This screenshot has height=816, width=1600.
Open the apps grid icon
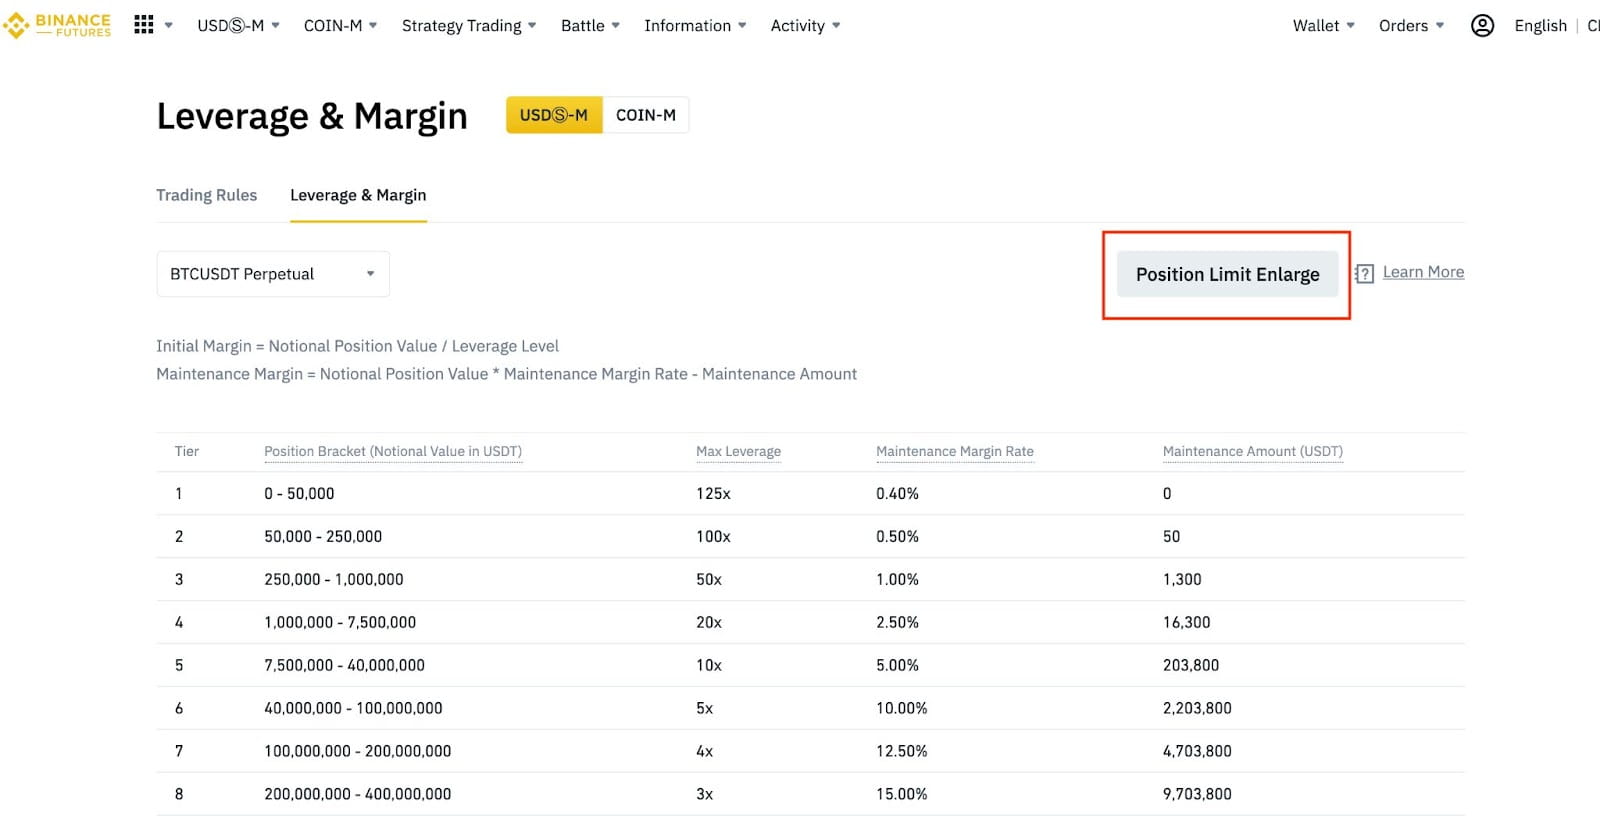[x=144, y=25]
